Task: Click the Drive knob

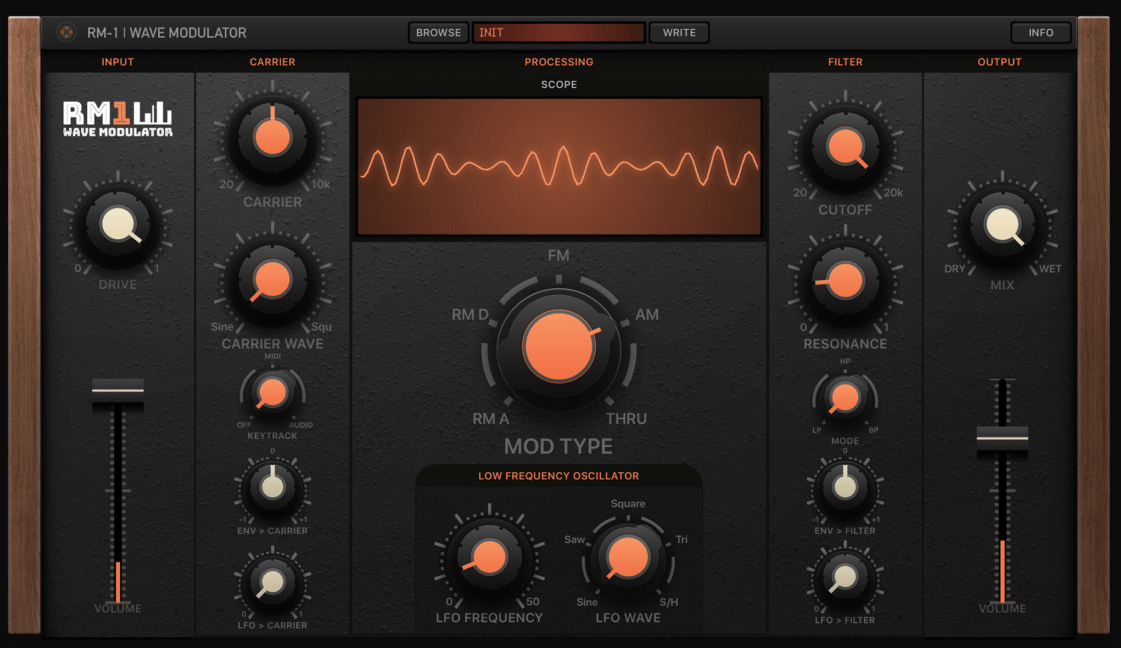Action: tap(118, 225)
